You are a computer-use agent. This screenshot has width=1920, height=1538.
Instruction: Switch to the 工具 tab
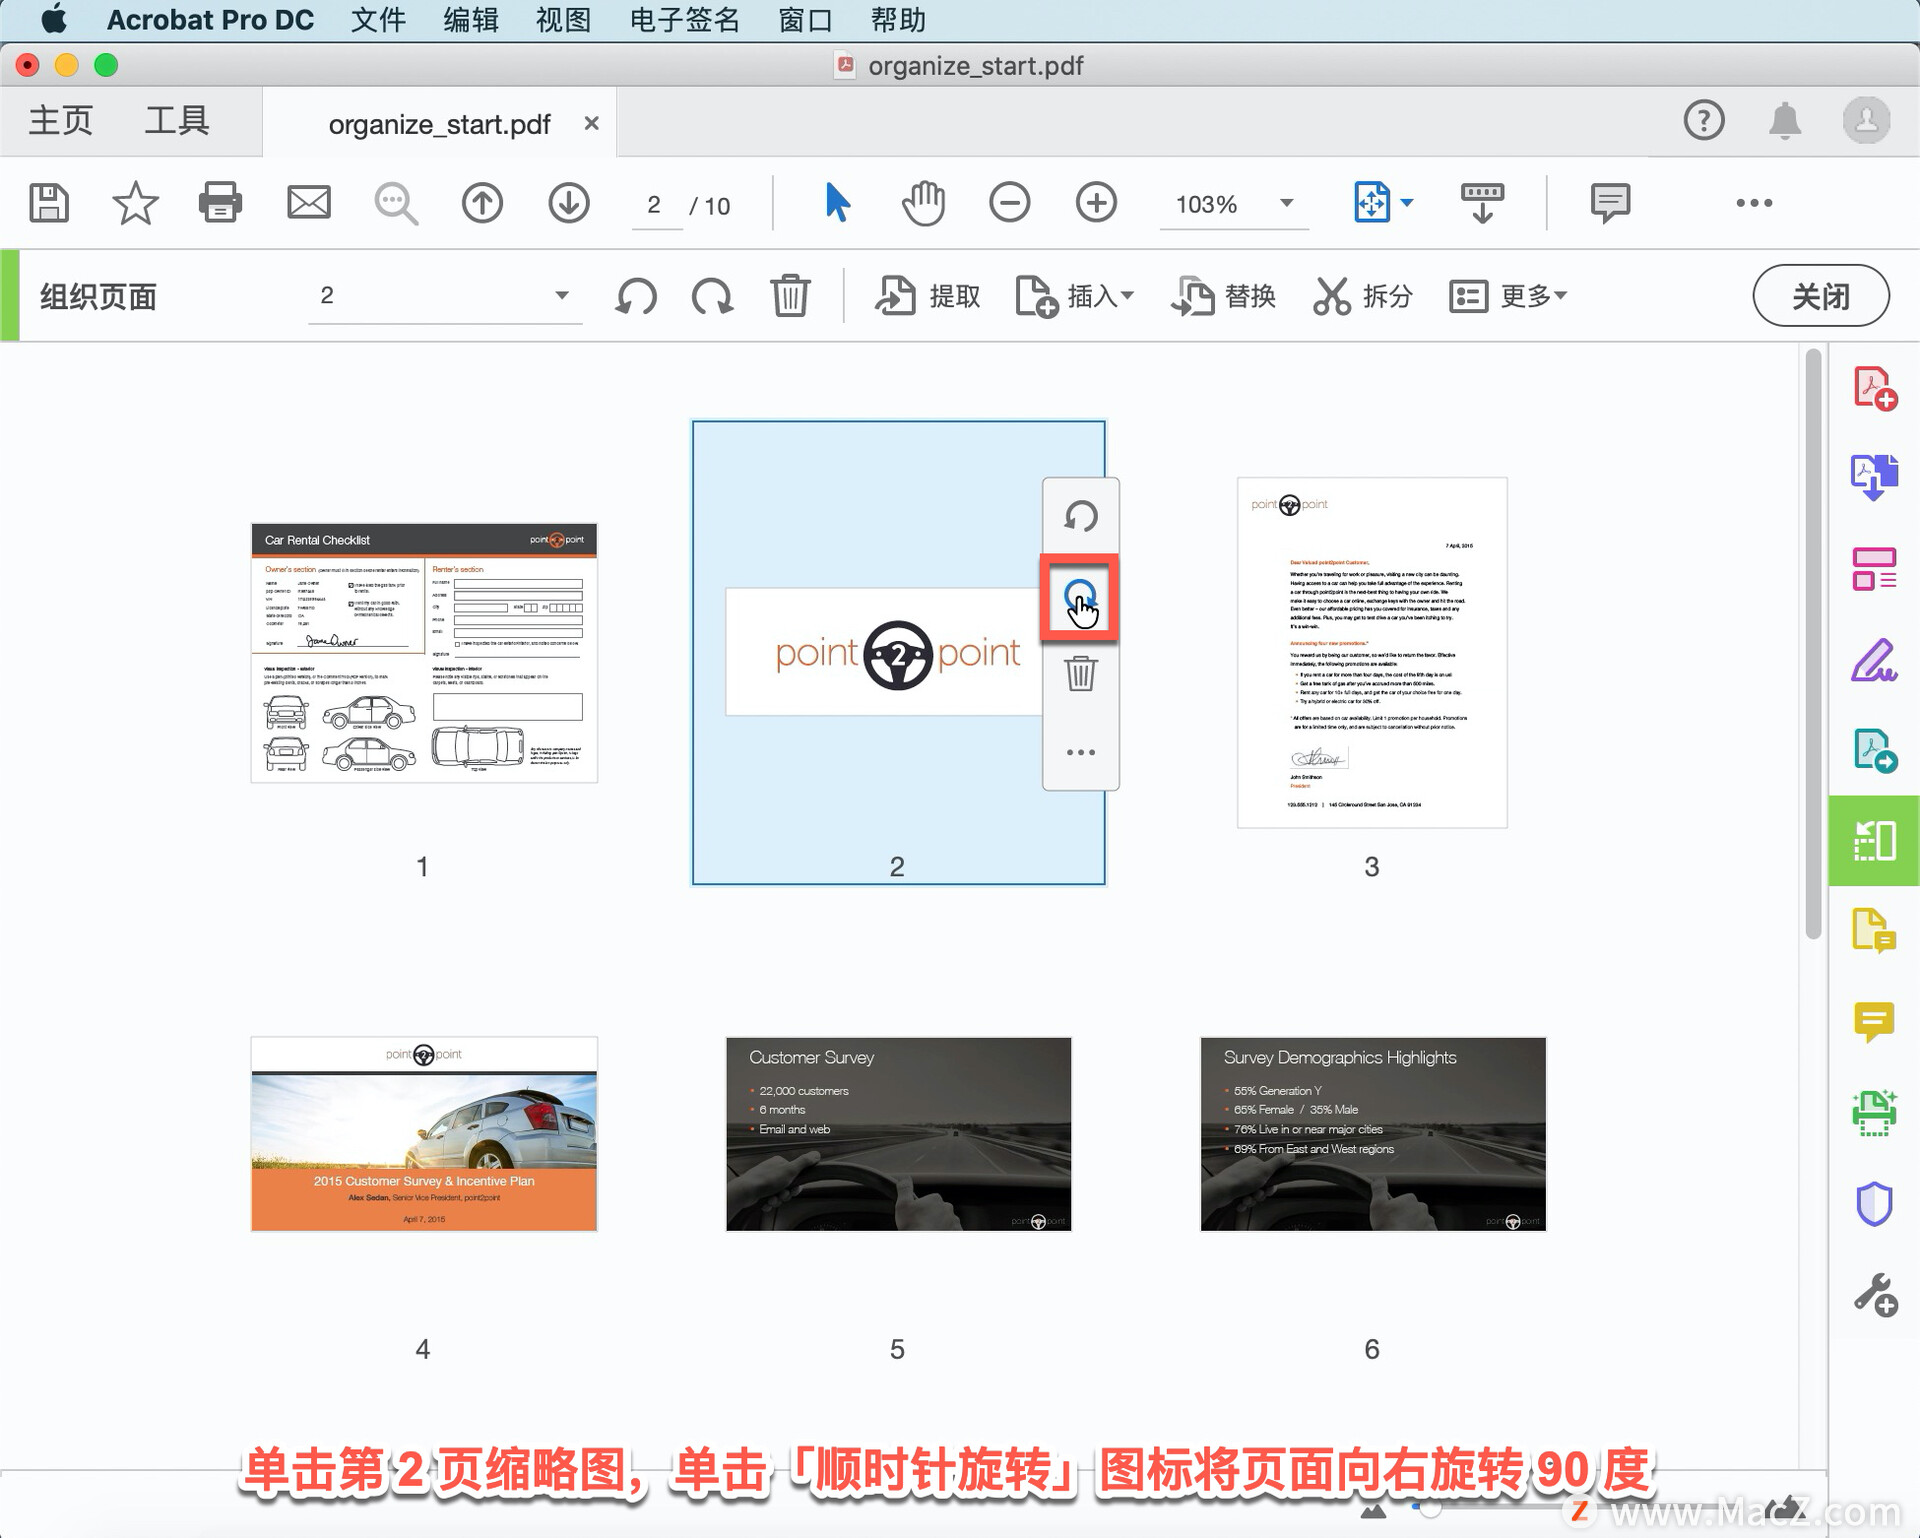(x=177, y=121)
